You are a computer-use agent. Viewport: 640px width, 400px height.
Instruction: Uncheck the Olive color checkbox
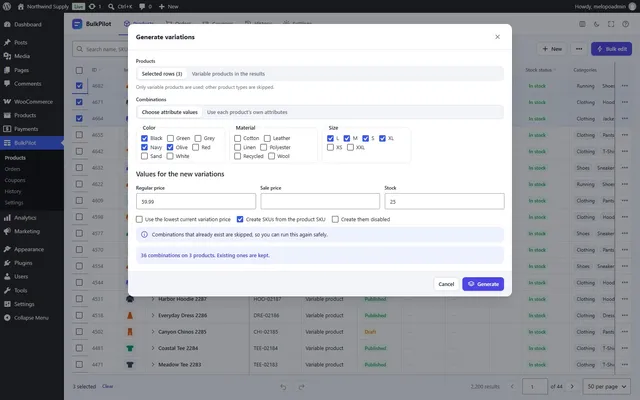170,147
